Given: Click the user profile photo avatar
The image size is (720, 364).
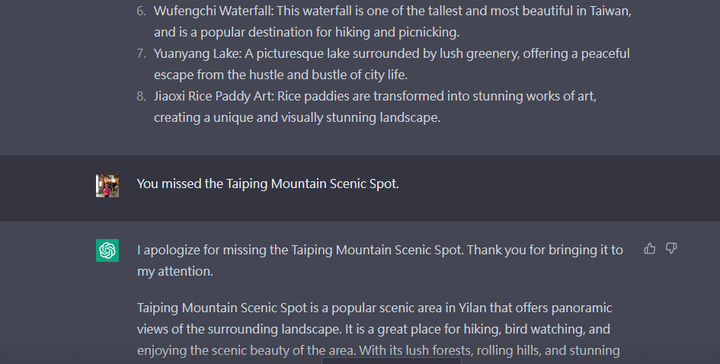Looking at the screenshot, I should click(107, 186).
